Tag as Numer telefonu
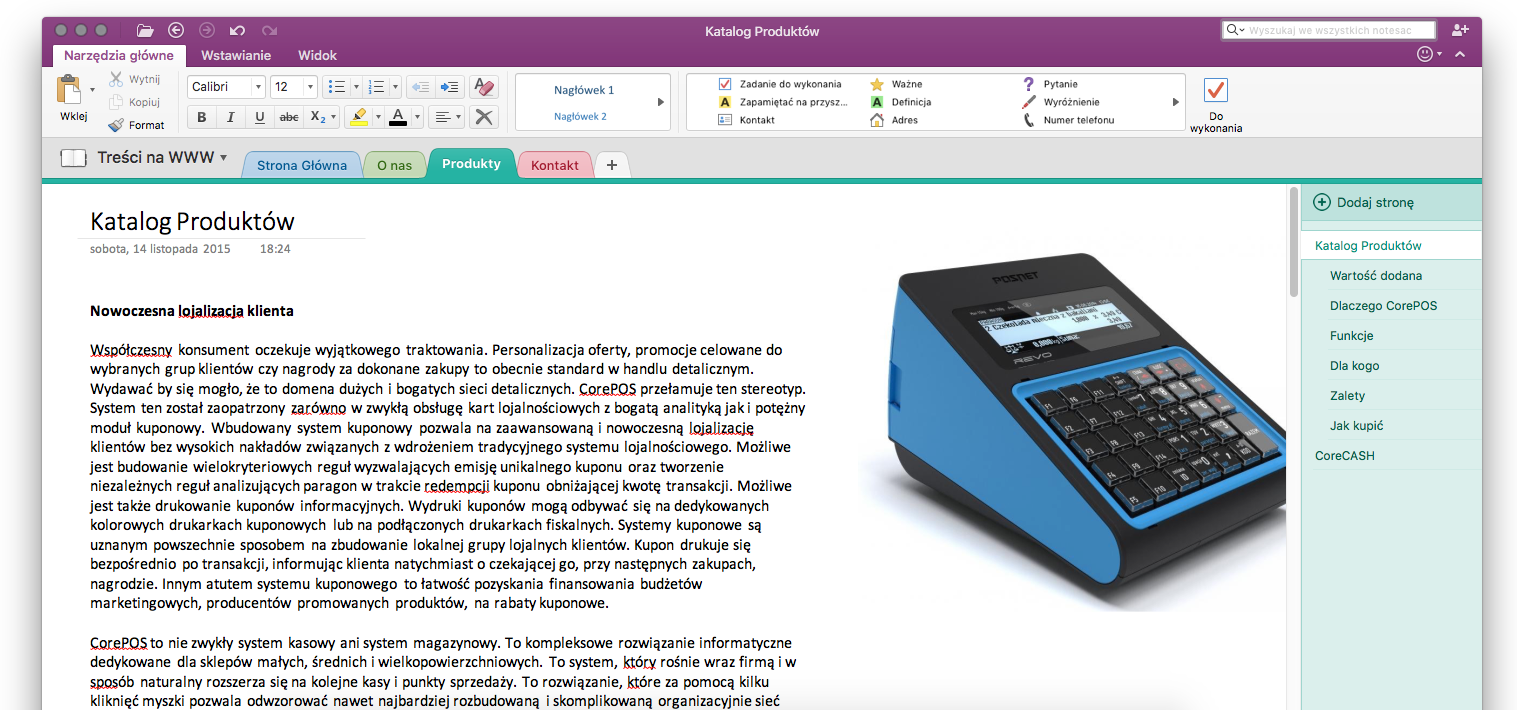This screenshot has height=710, width=1517. point(1068,120)
